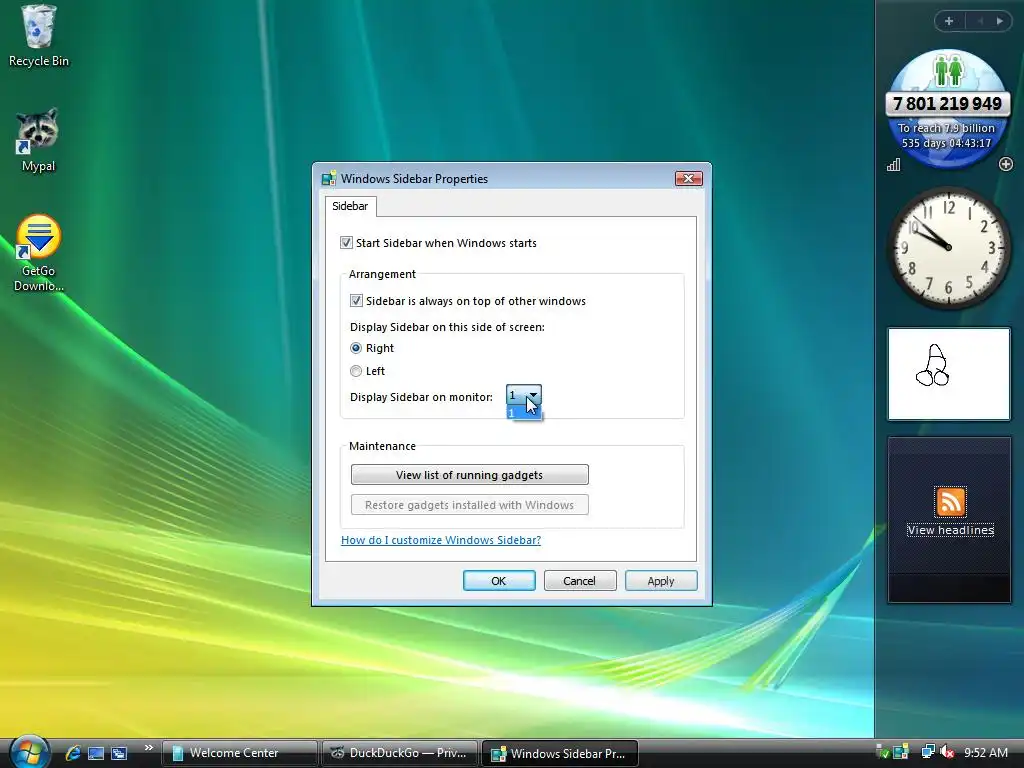Open the Recycle Bin desktop icon

[39, 36]
